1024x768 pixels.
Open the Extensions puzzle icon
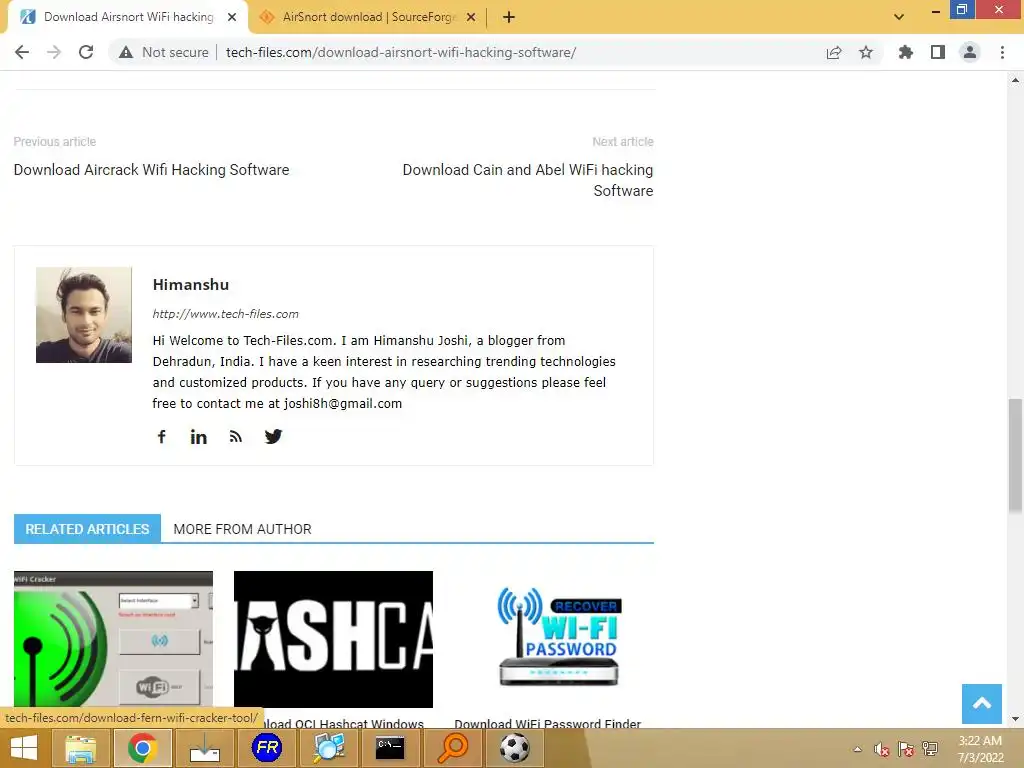(906, 52)
